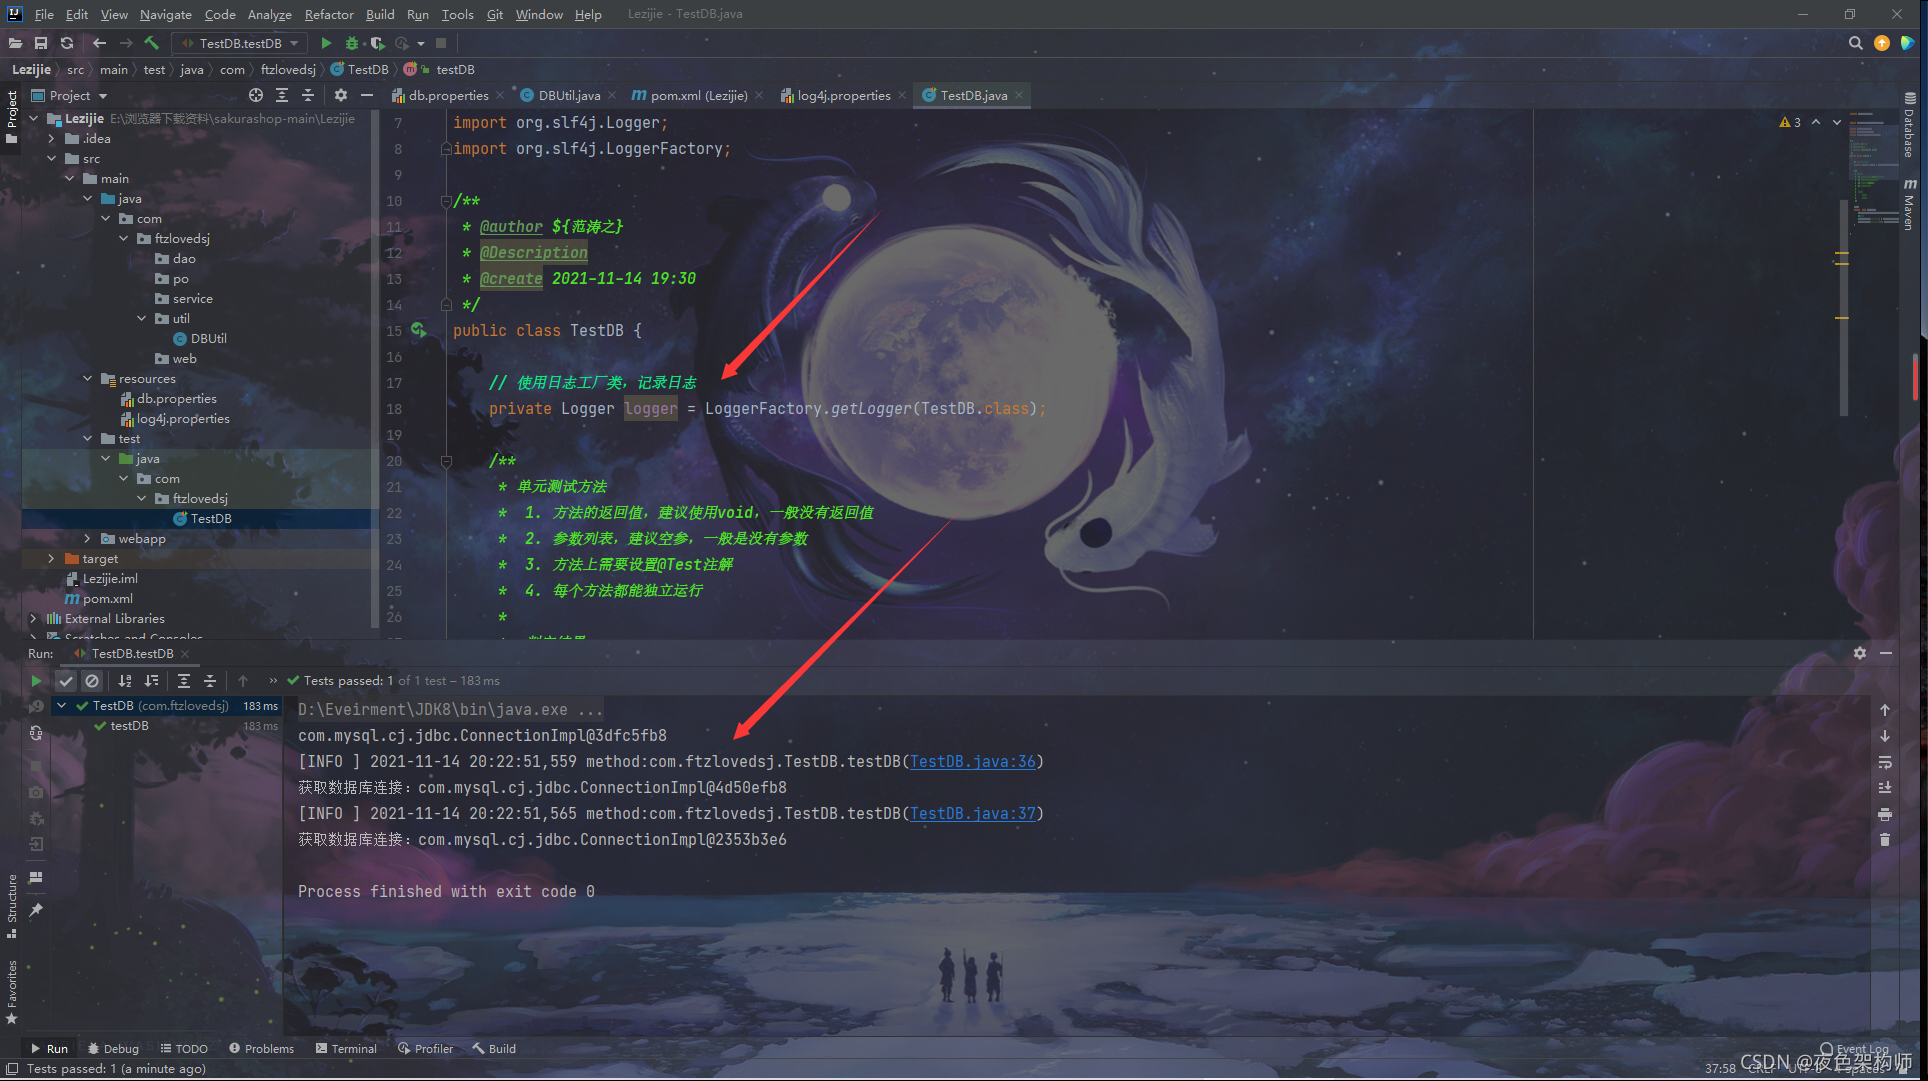Click editor vertical scrollbar
This screenshot has height=1081, width=1928.
click(1843, 300)
